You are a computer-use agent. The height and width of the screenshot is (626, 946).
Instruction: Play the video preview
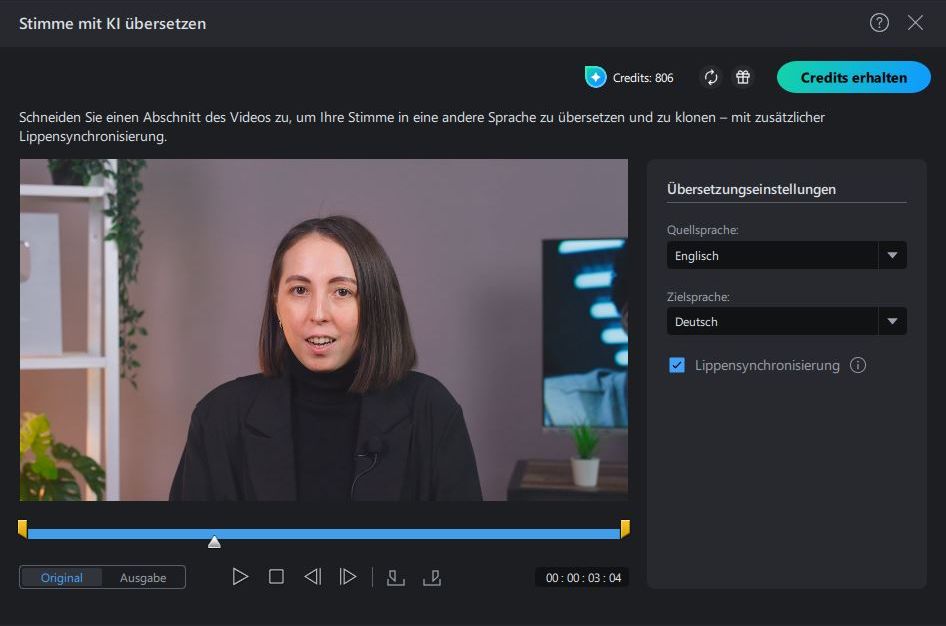(240, 577)
